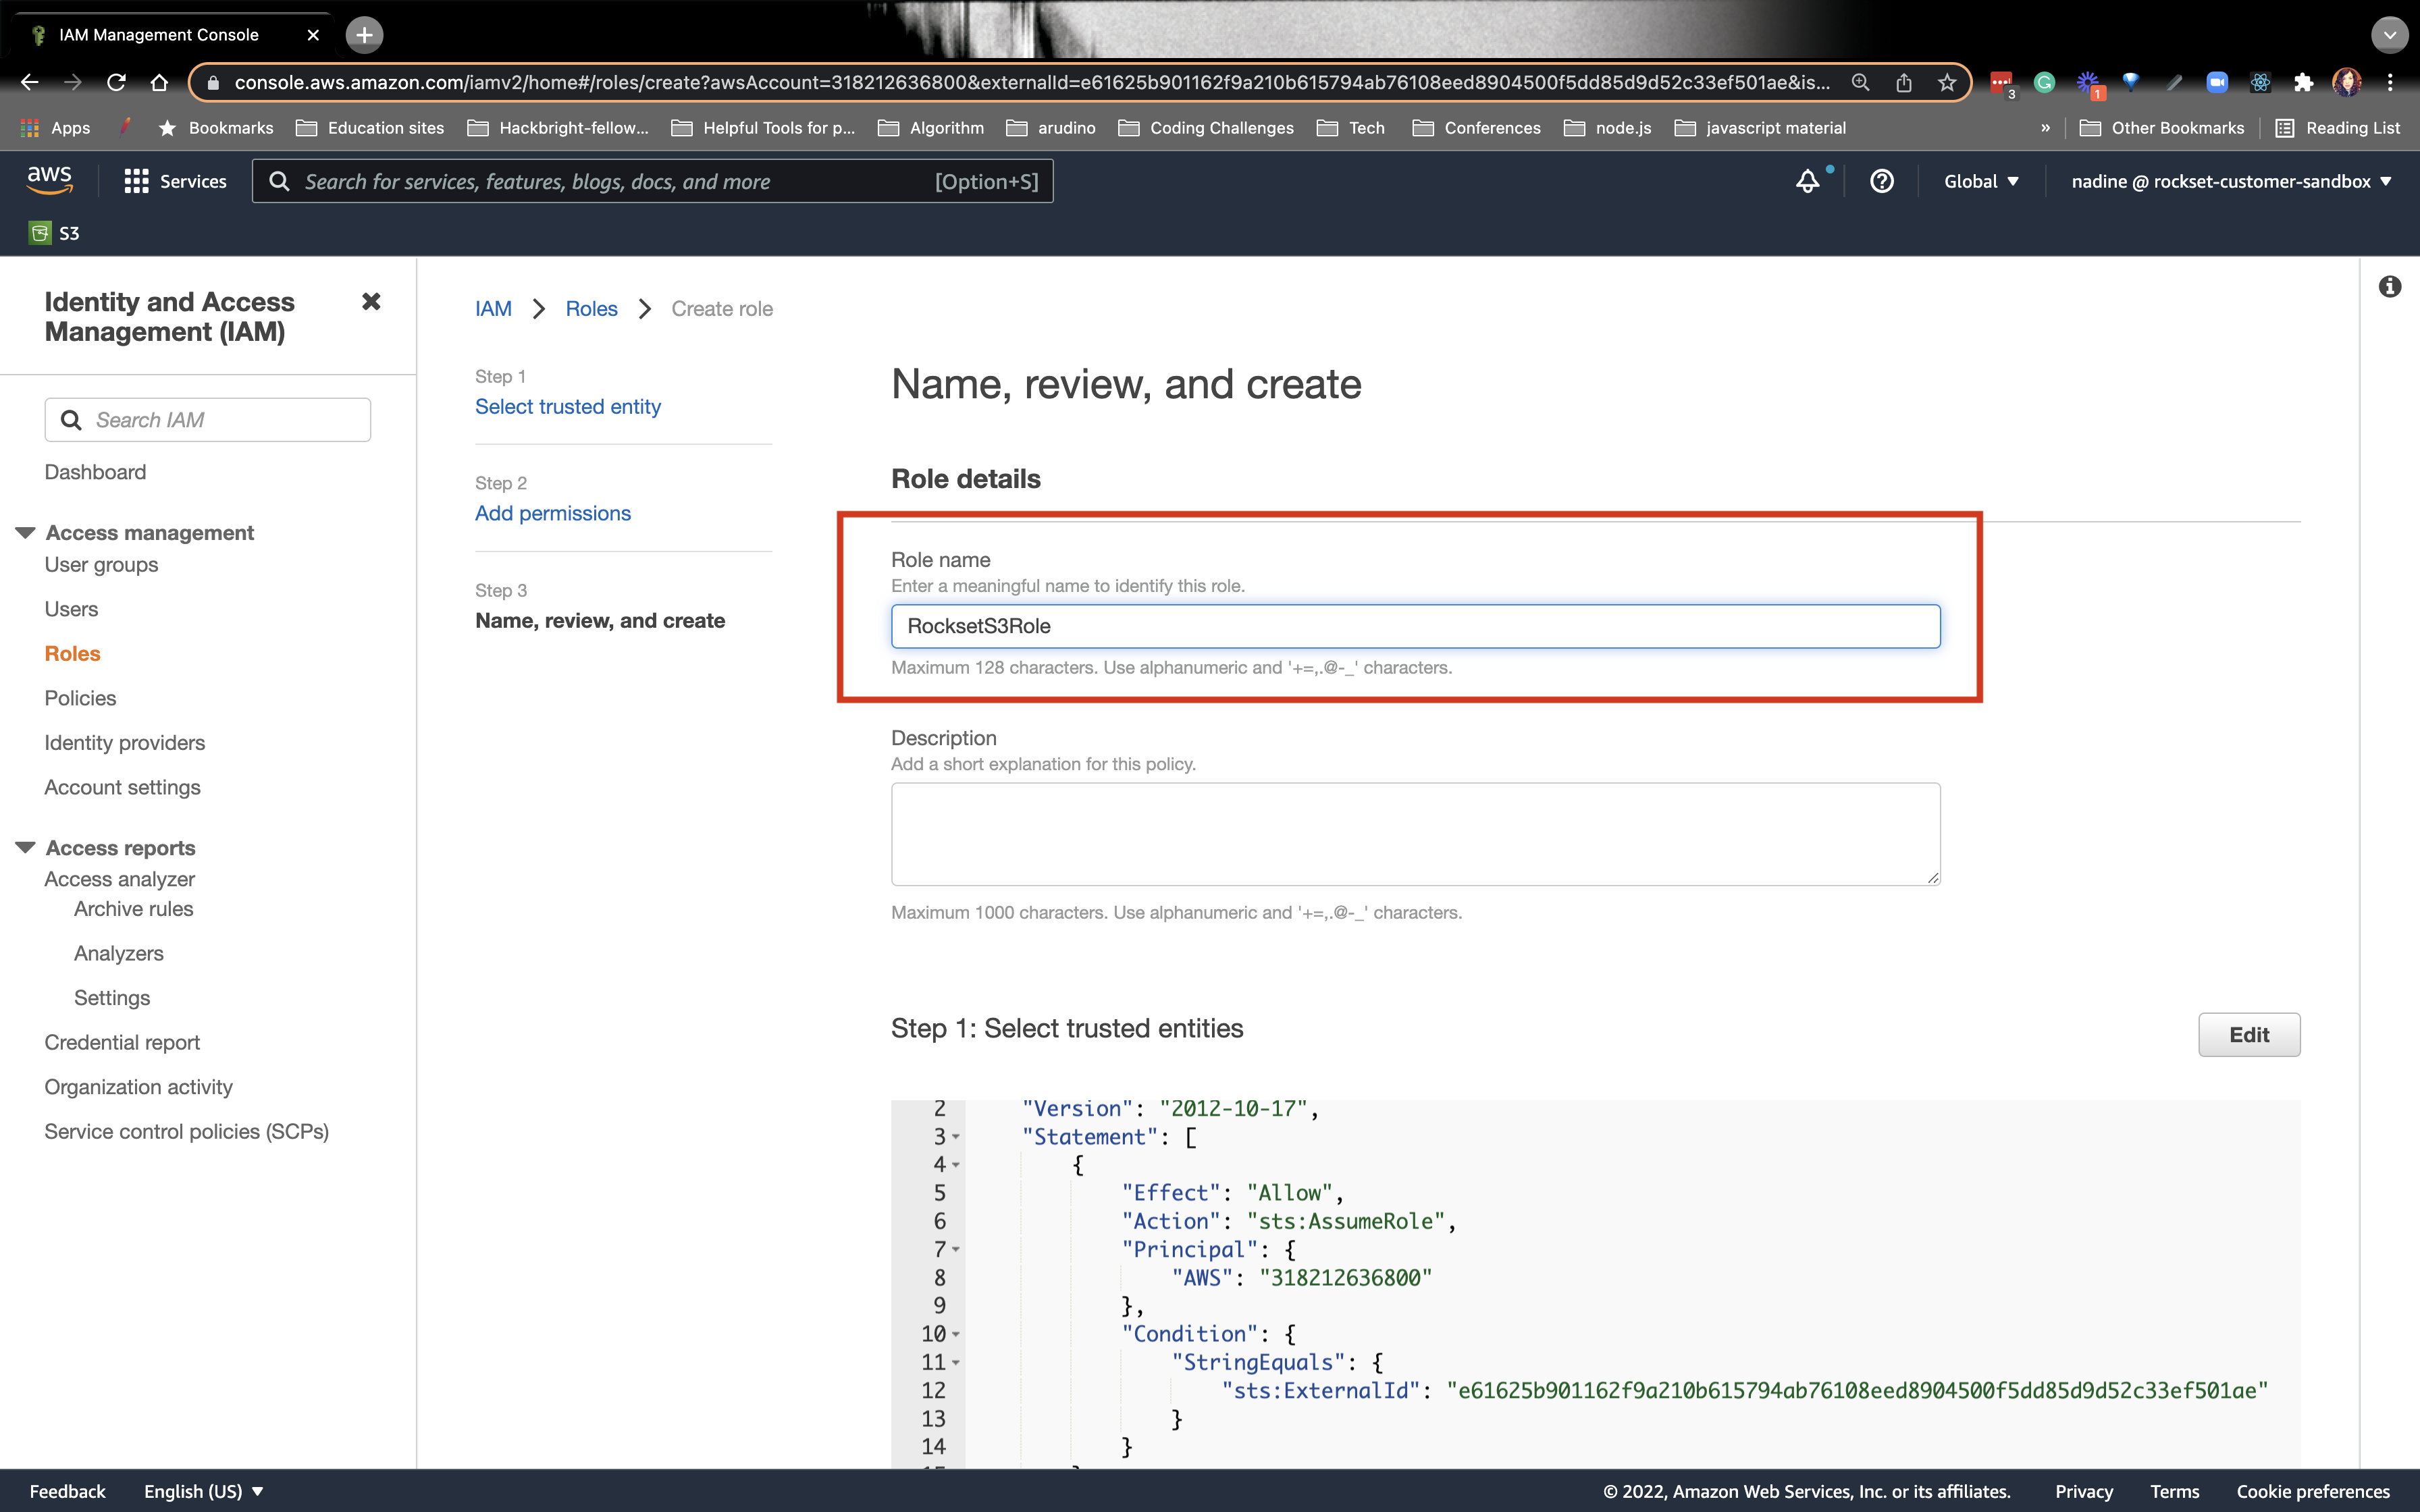Viewport: 2420px width, 1512px height.
Task: Open the AWS help question mark
Action: point(1881,181)
